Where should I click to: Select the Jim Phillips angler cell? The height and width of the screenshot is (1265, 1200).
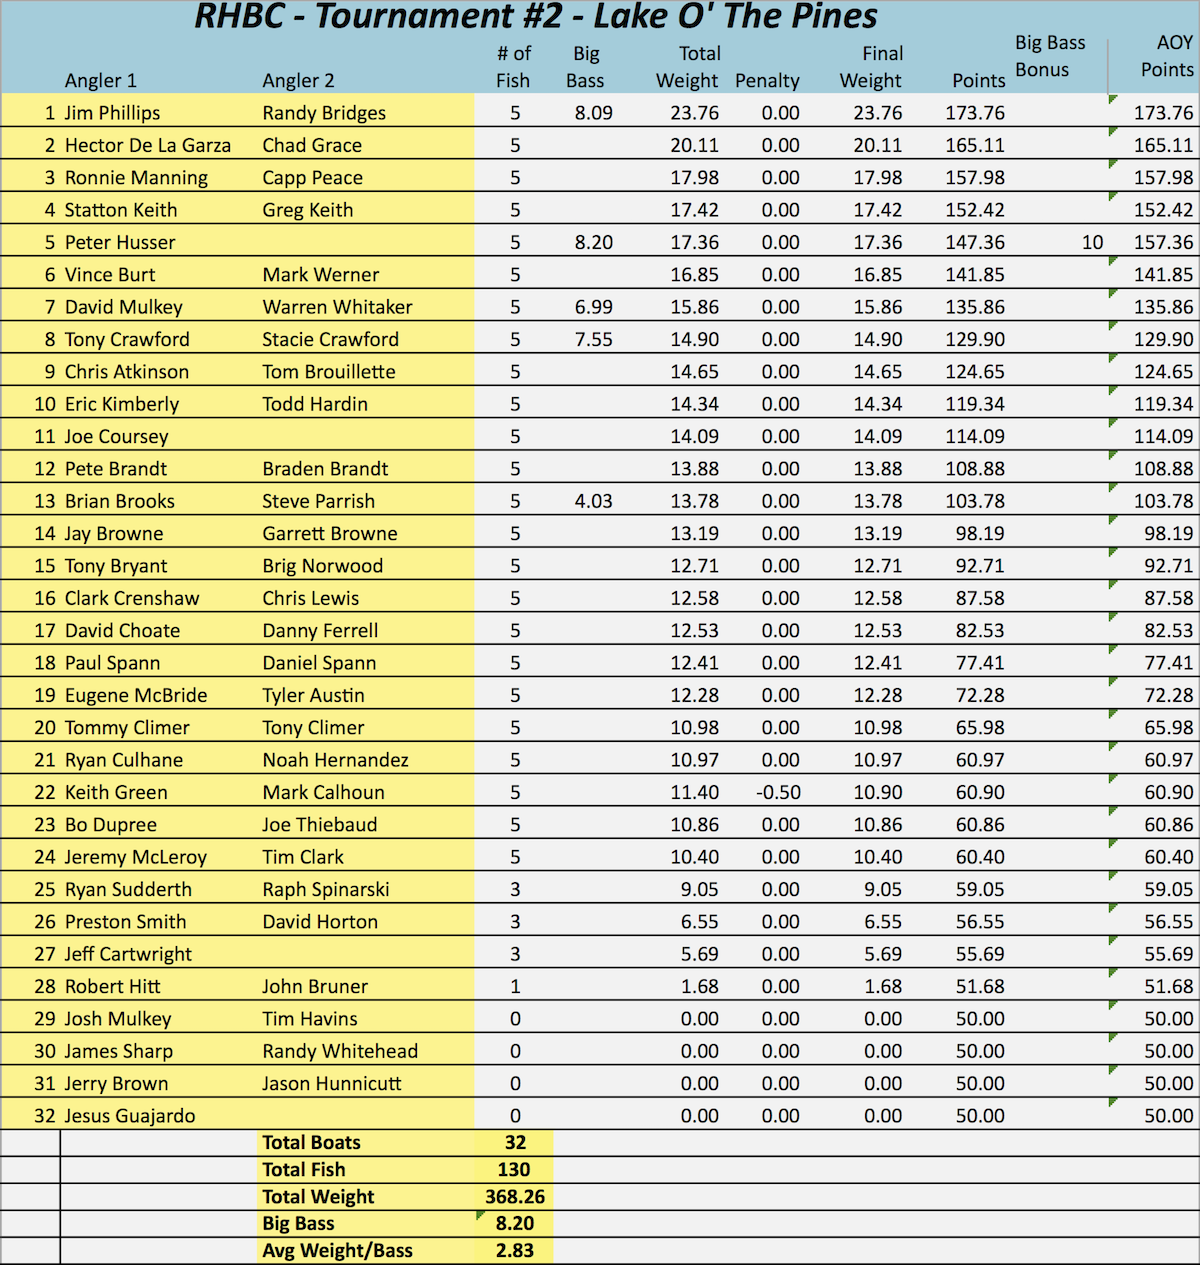(x=112, y=113)
